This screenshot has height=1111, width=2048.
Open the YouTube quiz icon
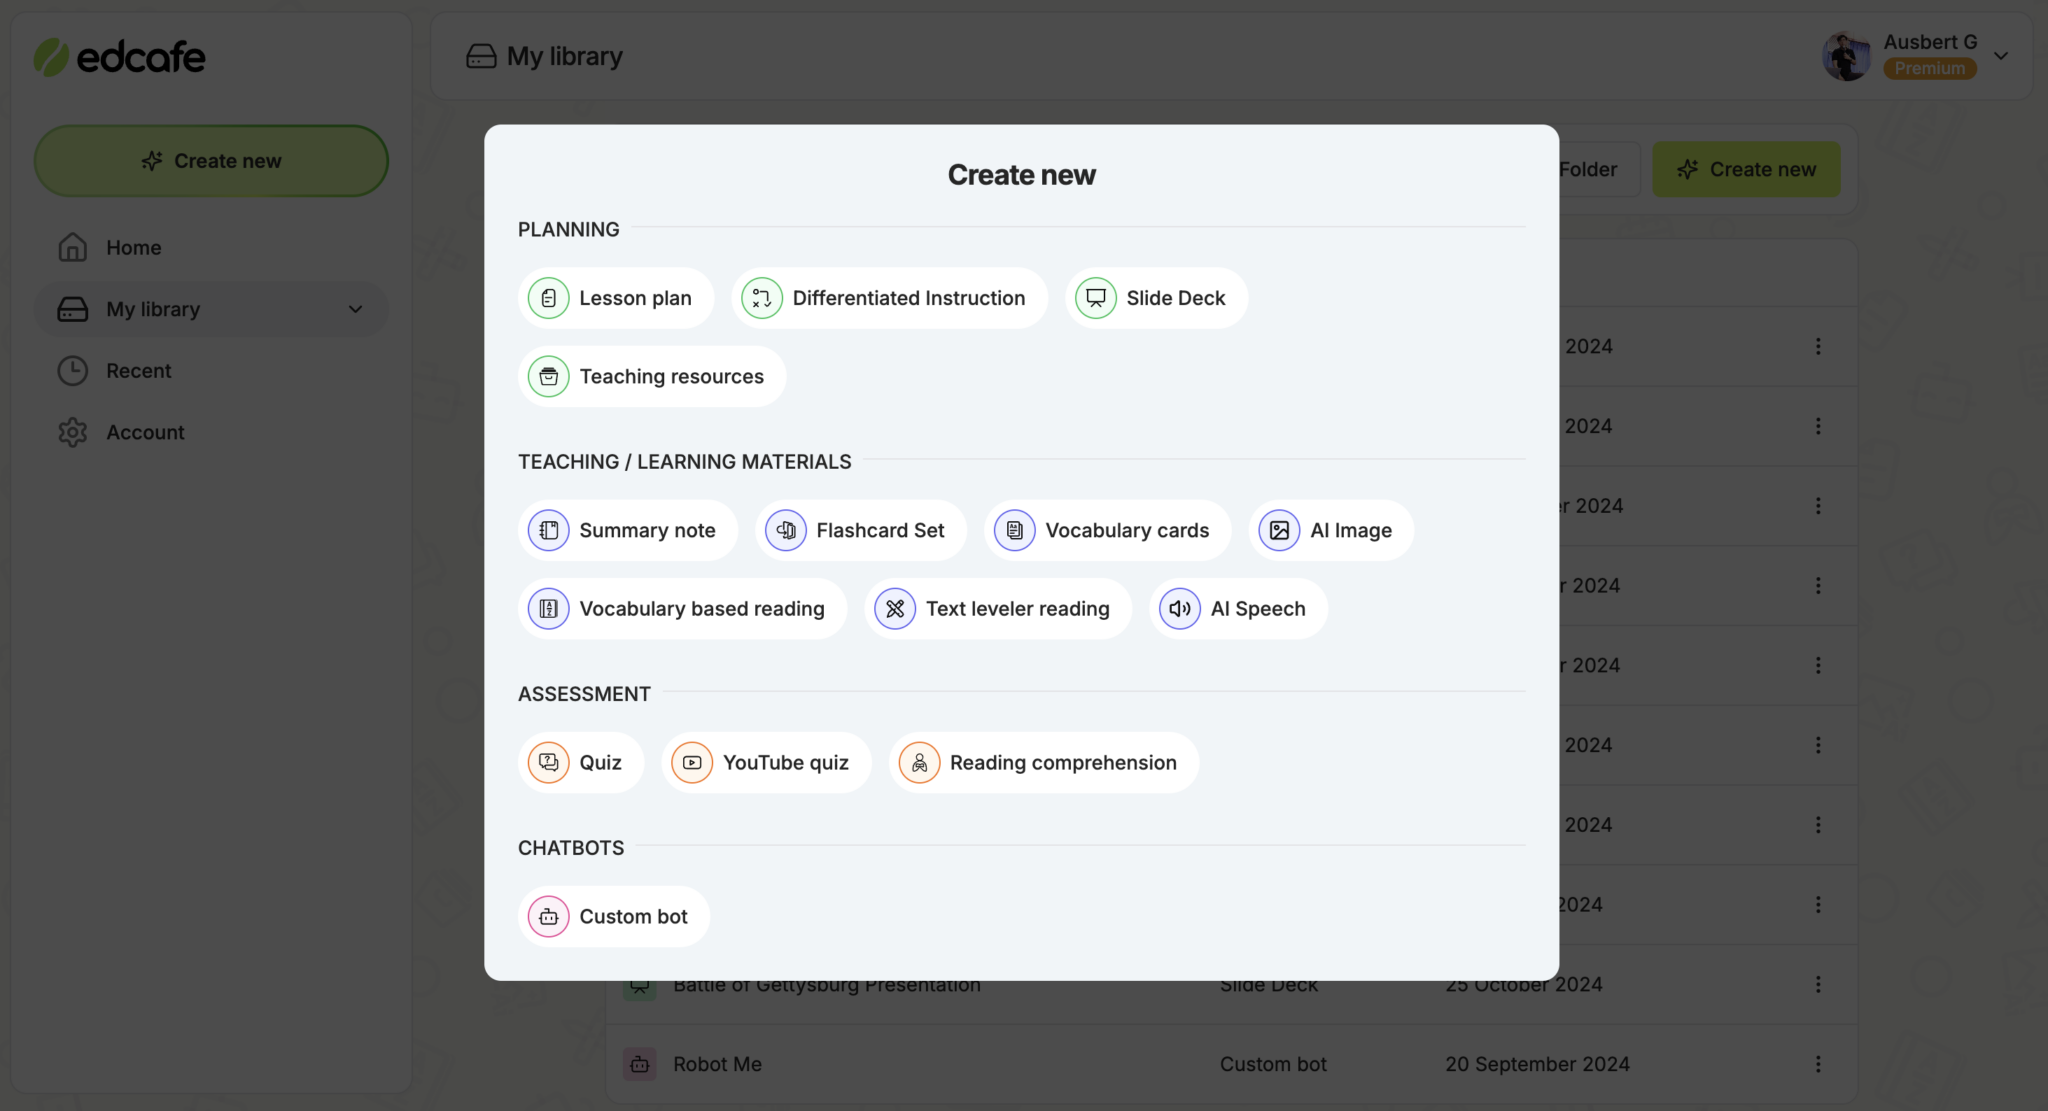click(692, 762)
